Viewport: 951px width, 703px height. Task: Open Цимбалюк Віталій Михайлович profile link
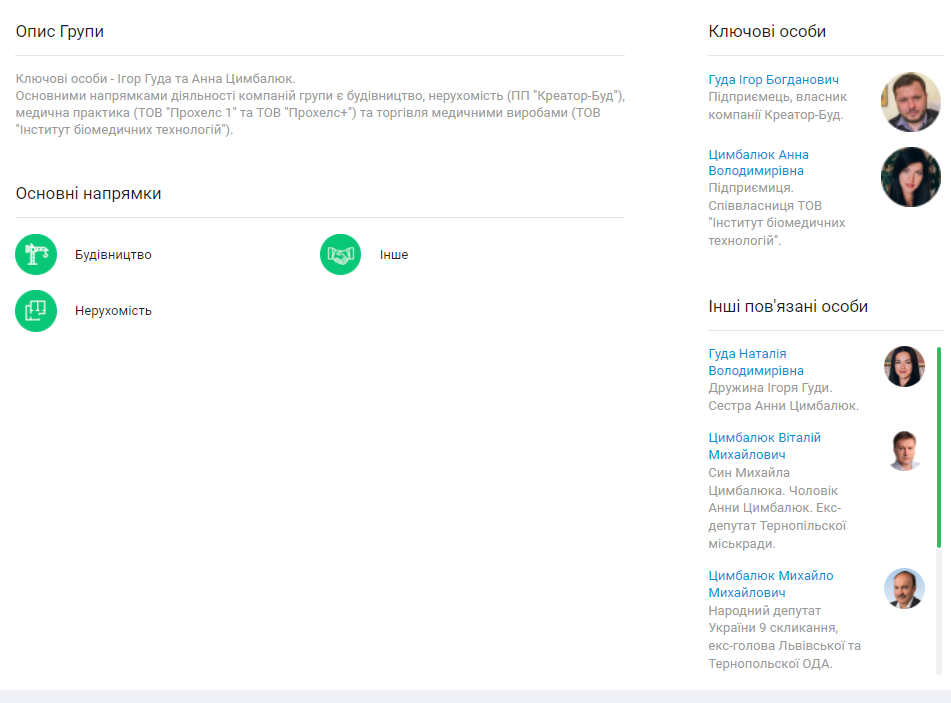(x=764, y=446)
